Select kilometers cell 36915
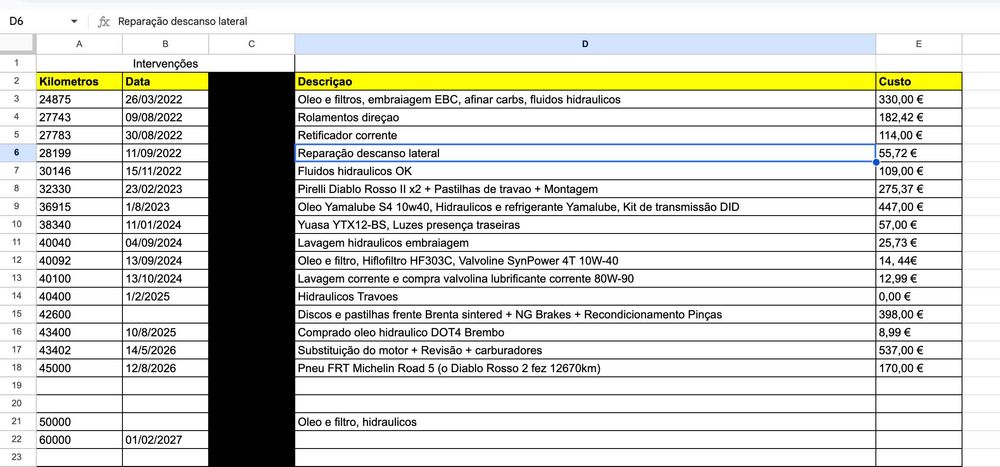Screen dimensions: 1000x467 point(79,207)
